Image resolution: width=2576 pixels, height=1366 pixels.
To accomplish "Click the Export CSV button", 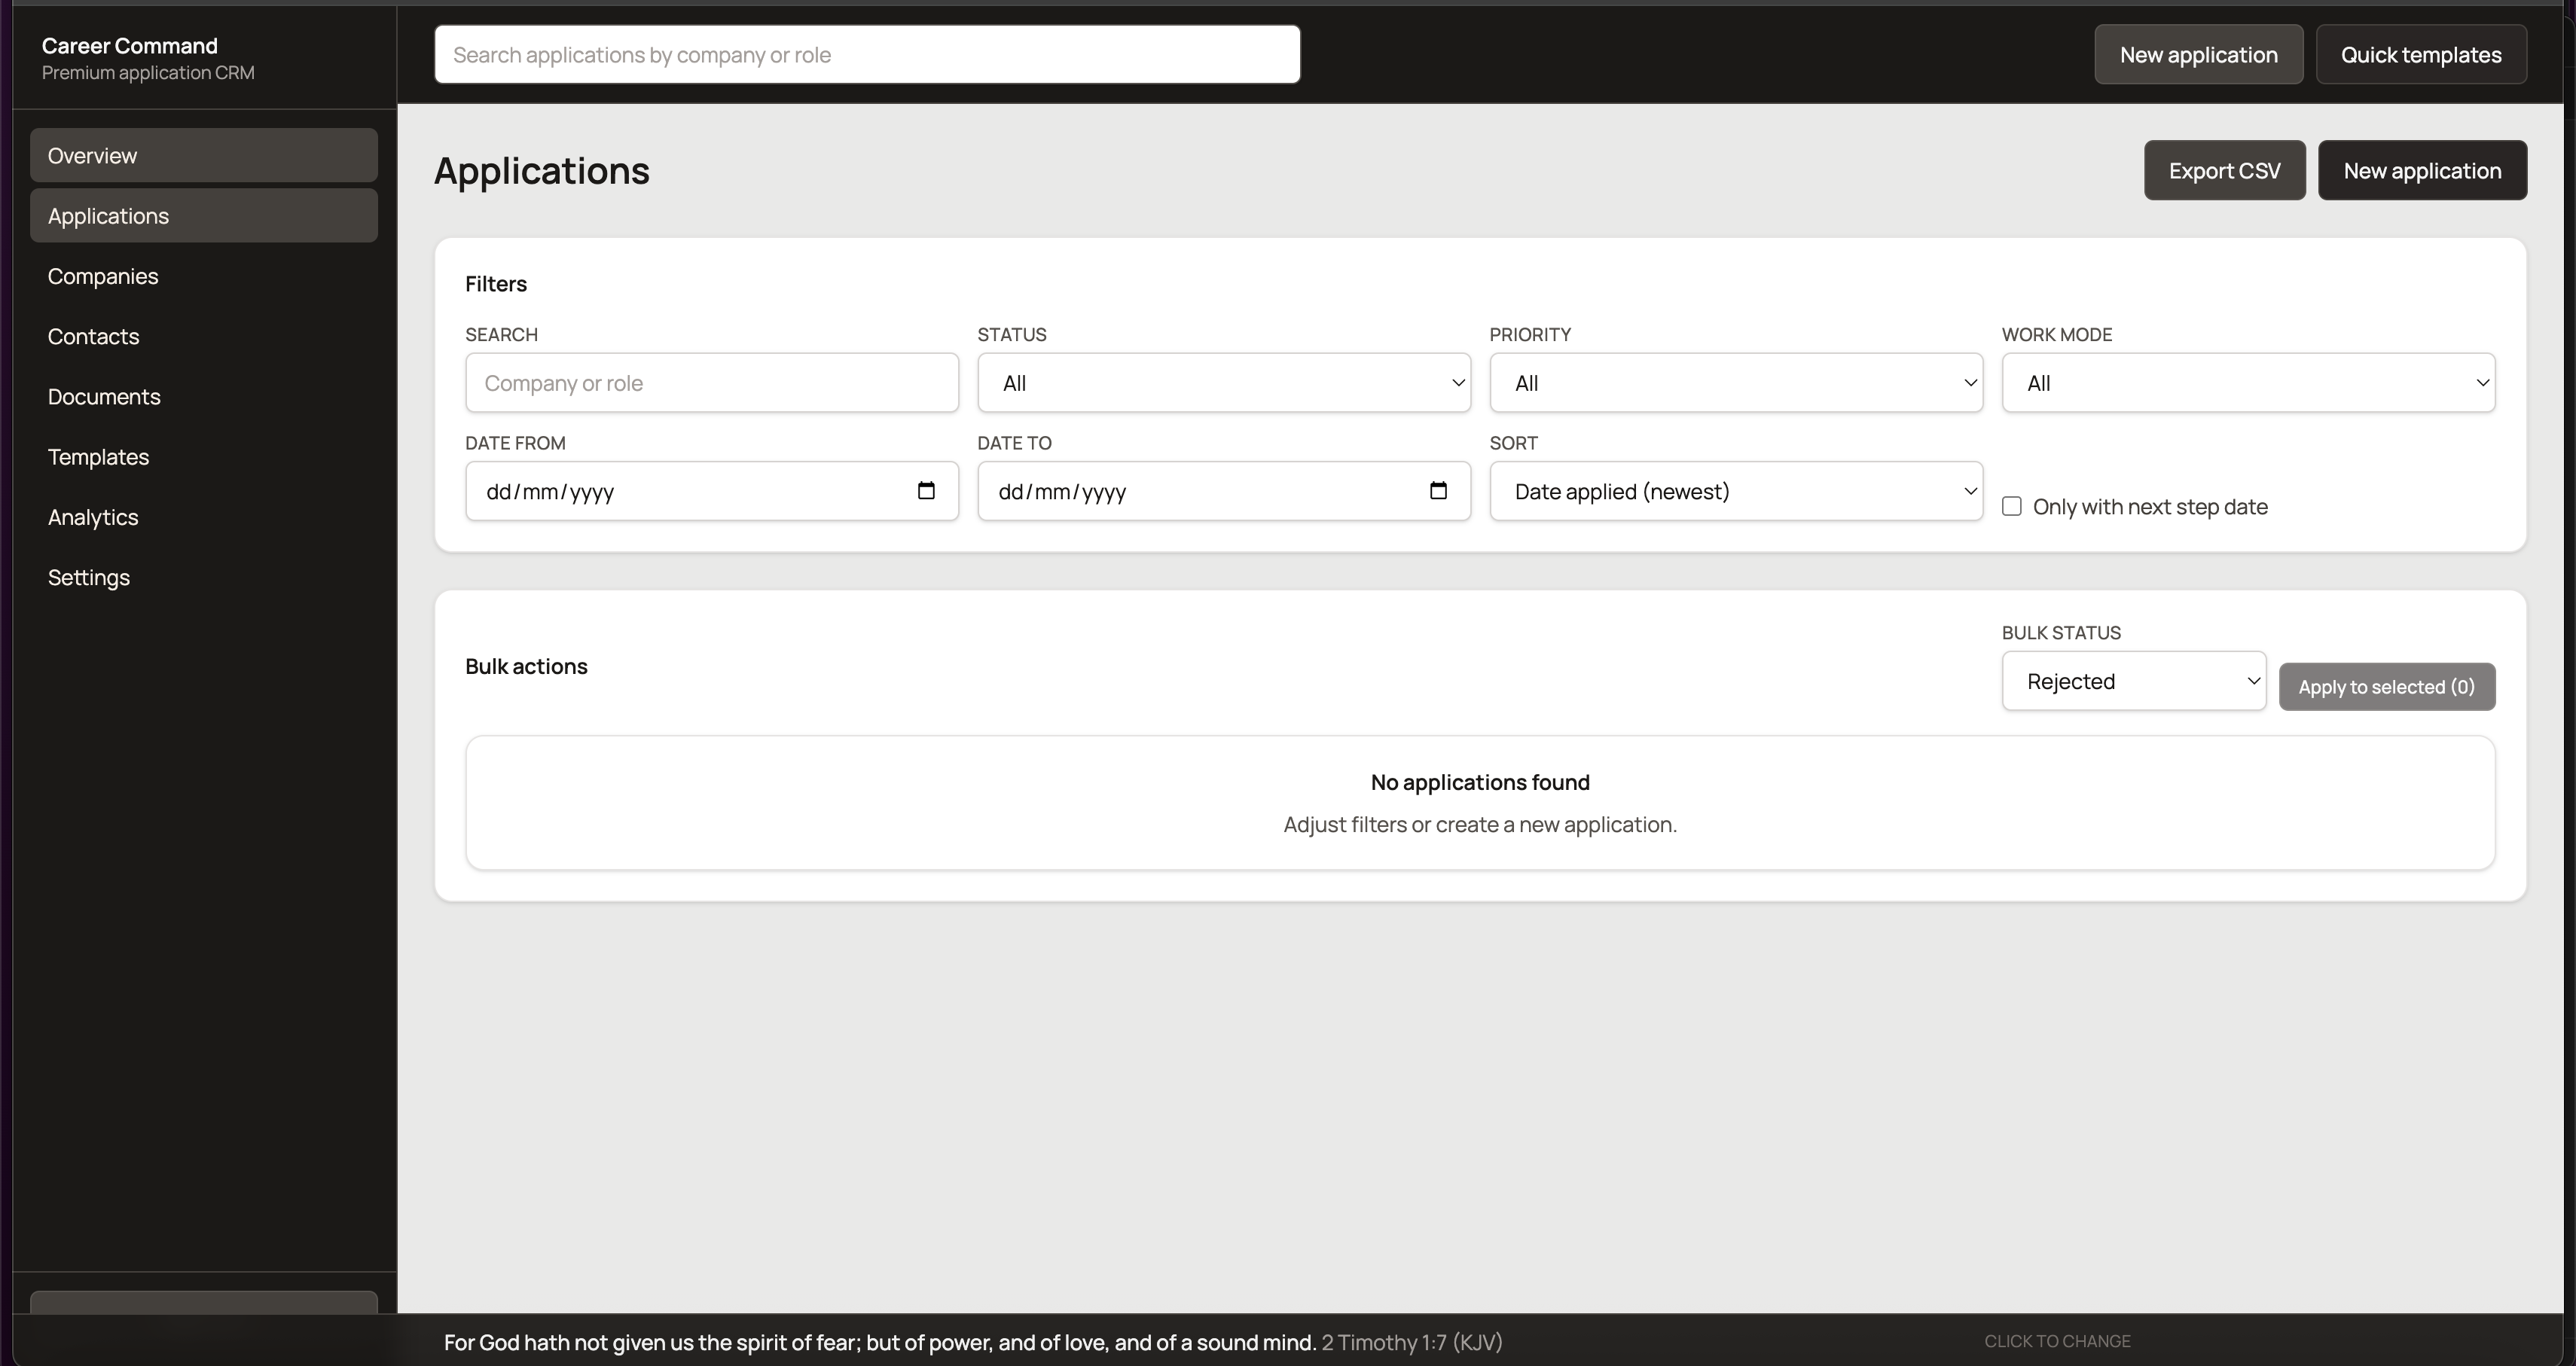I will click(2224, 170).
